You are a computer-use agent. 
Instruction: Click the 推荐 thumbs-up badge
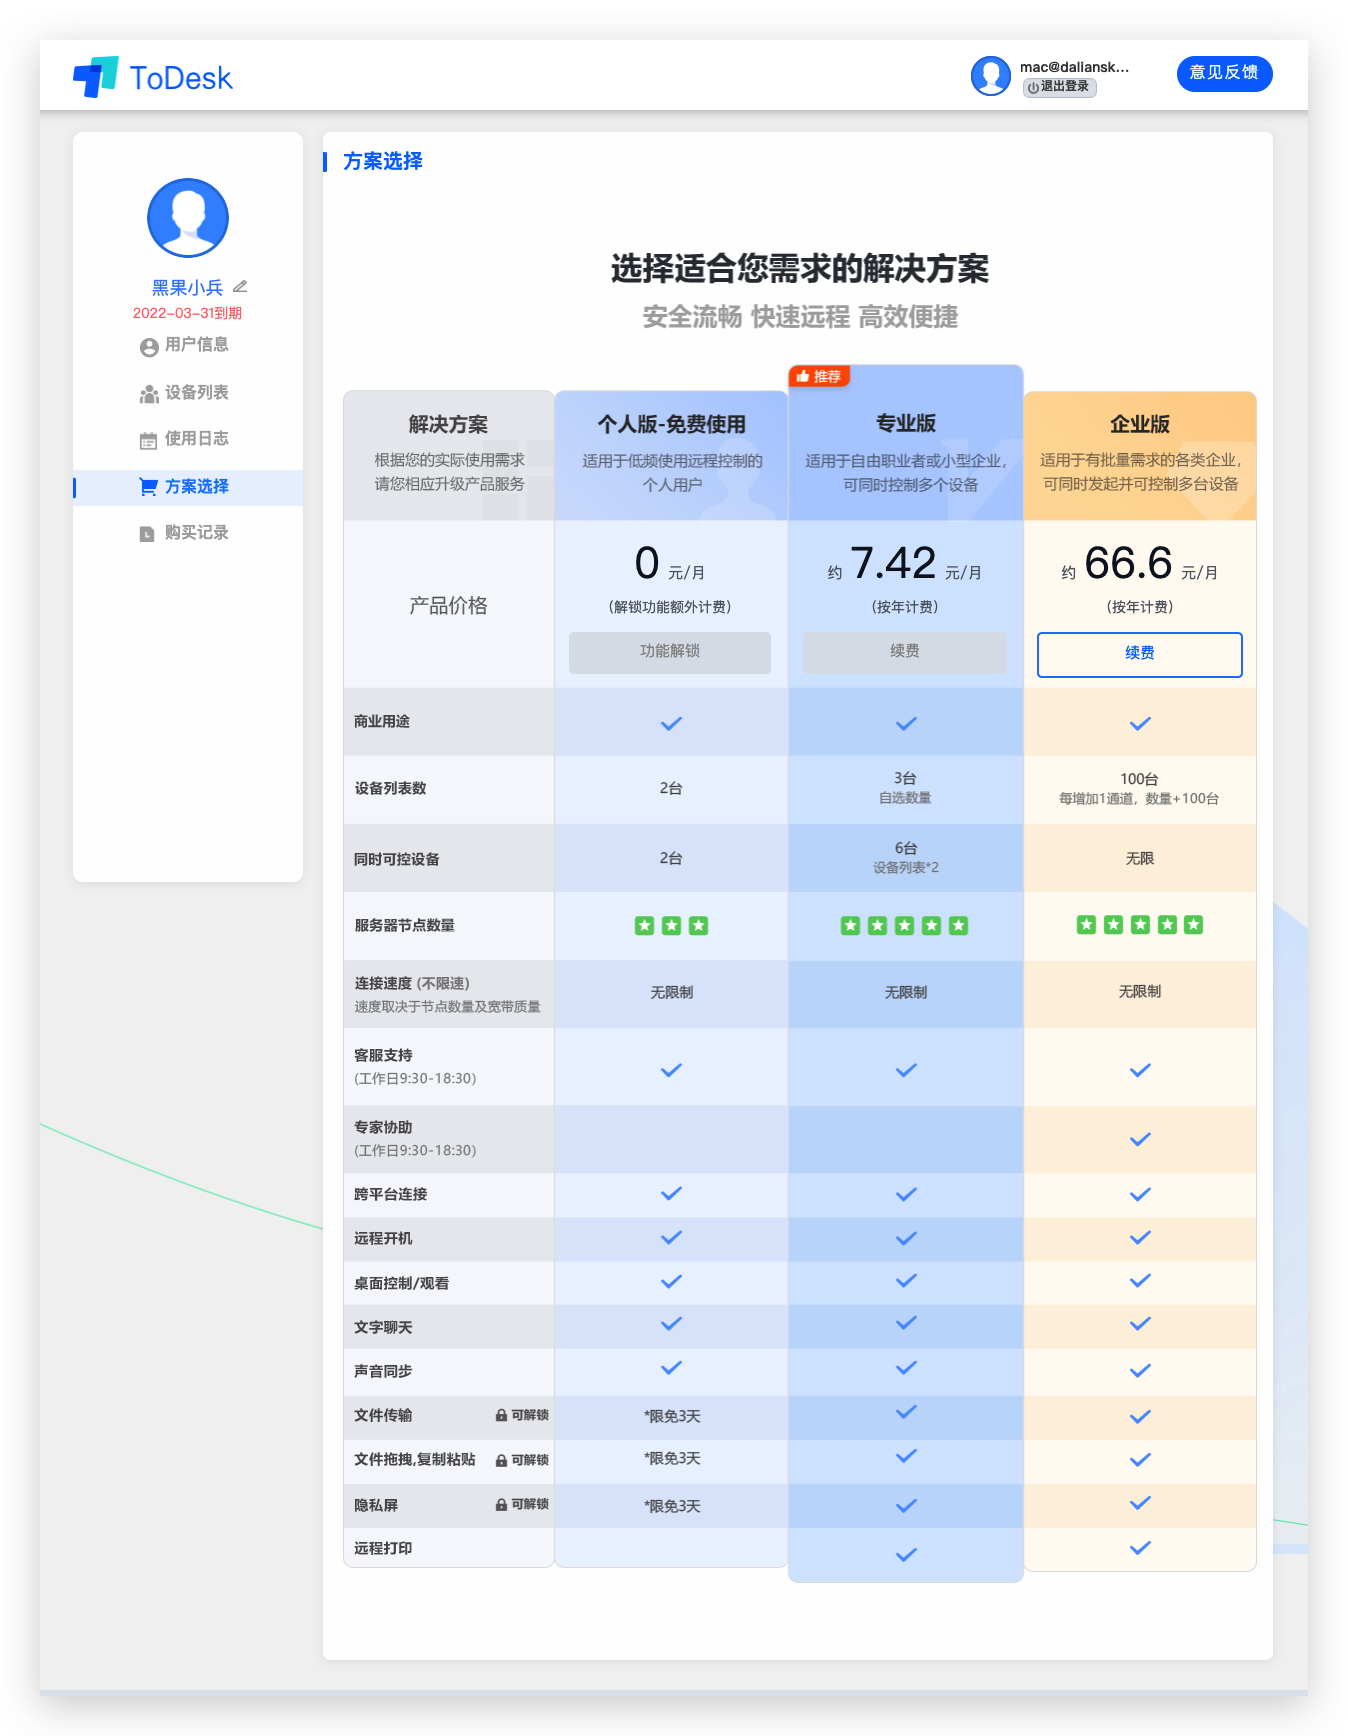[x=819, y=376]
